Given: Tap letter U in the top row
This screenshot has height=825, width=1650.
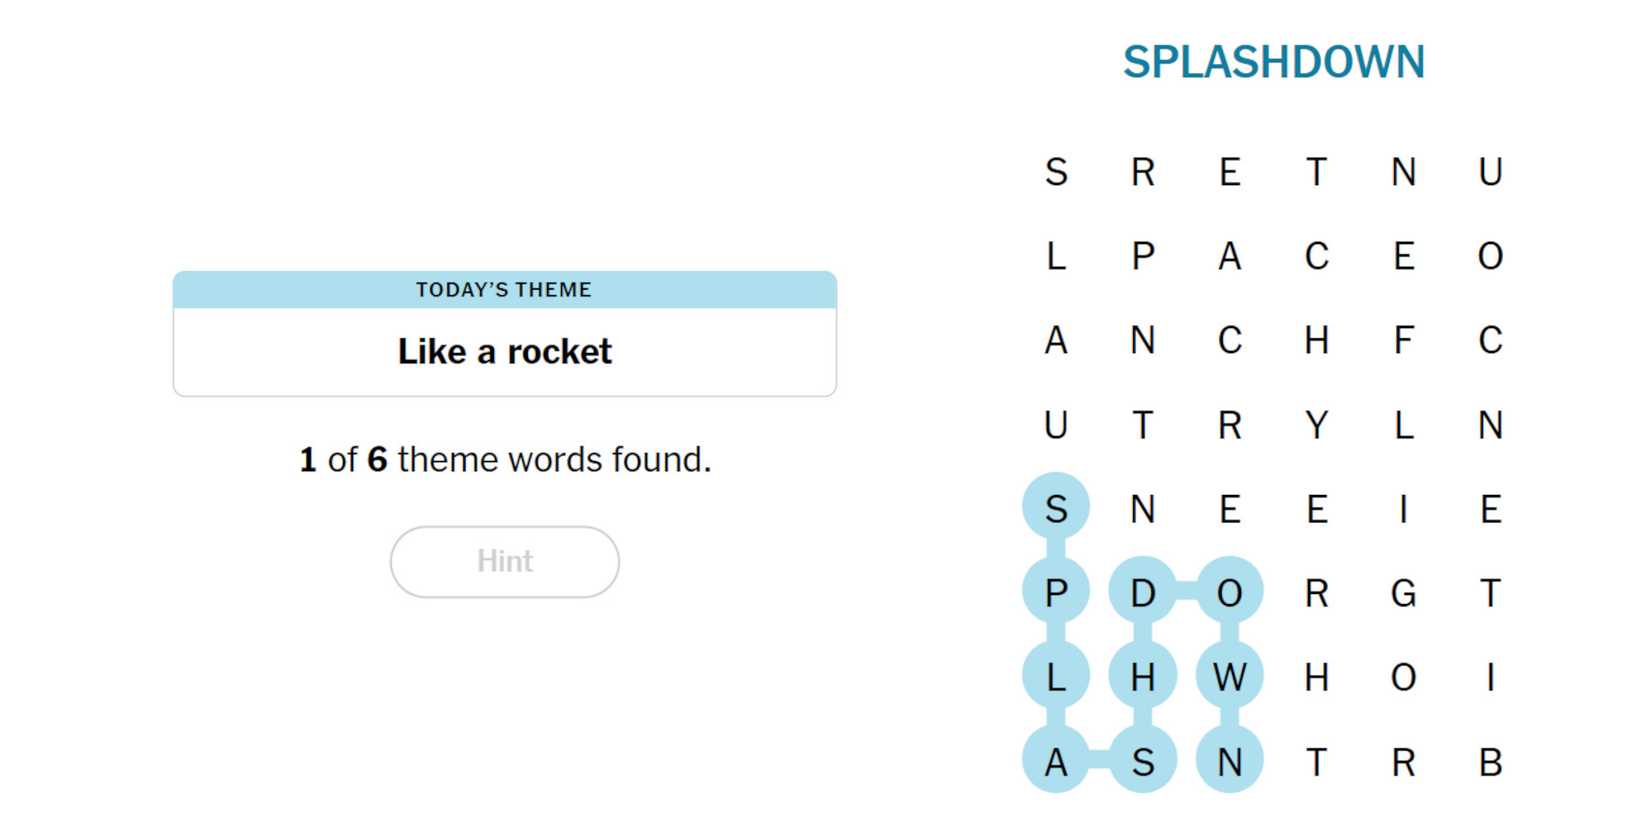Looking at the screenshot, I should tap(1490, 172).
